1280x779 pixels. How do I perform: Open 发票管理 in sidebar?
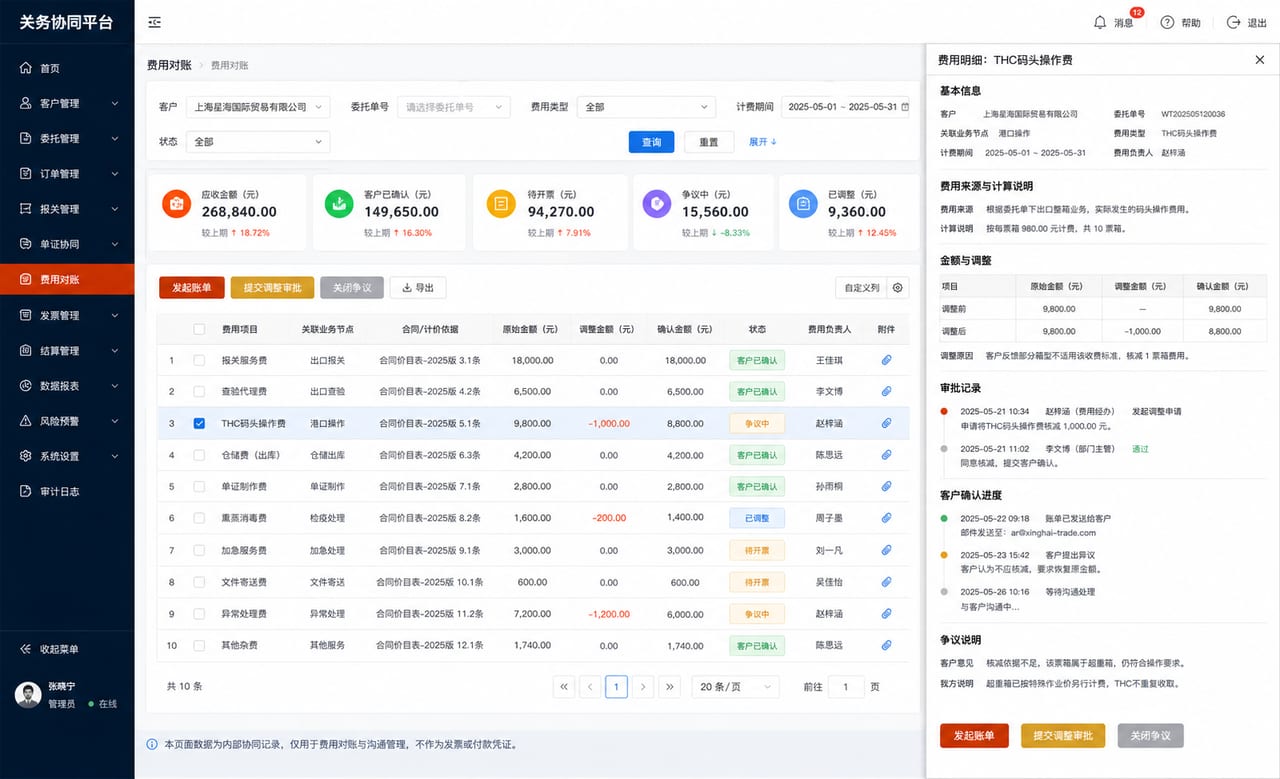(67, 315)
